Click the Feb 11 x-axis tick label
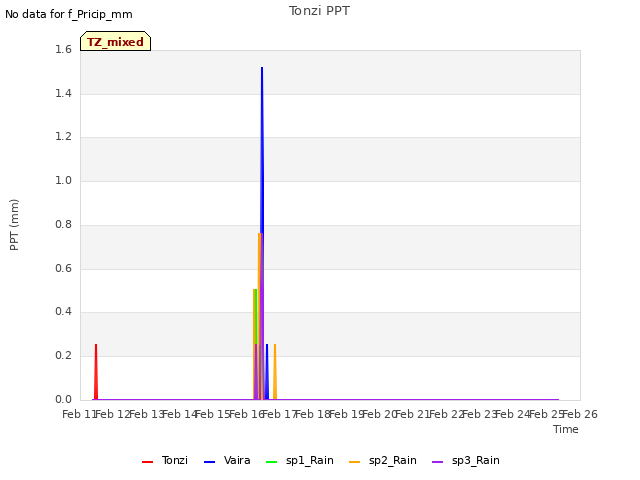Image resolution: width=640 pixels, height=480 pixels. 80,415
